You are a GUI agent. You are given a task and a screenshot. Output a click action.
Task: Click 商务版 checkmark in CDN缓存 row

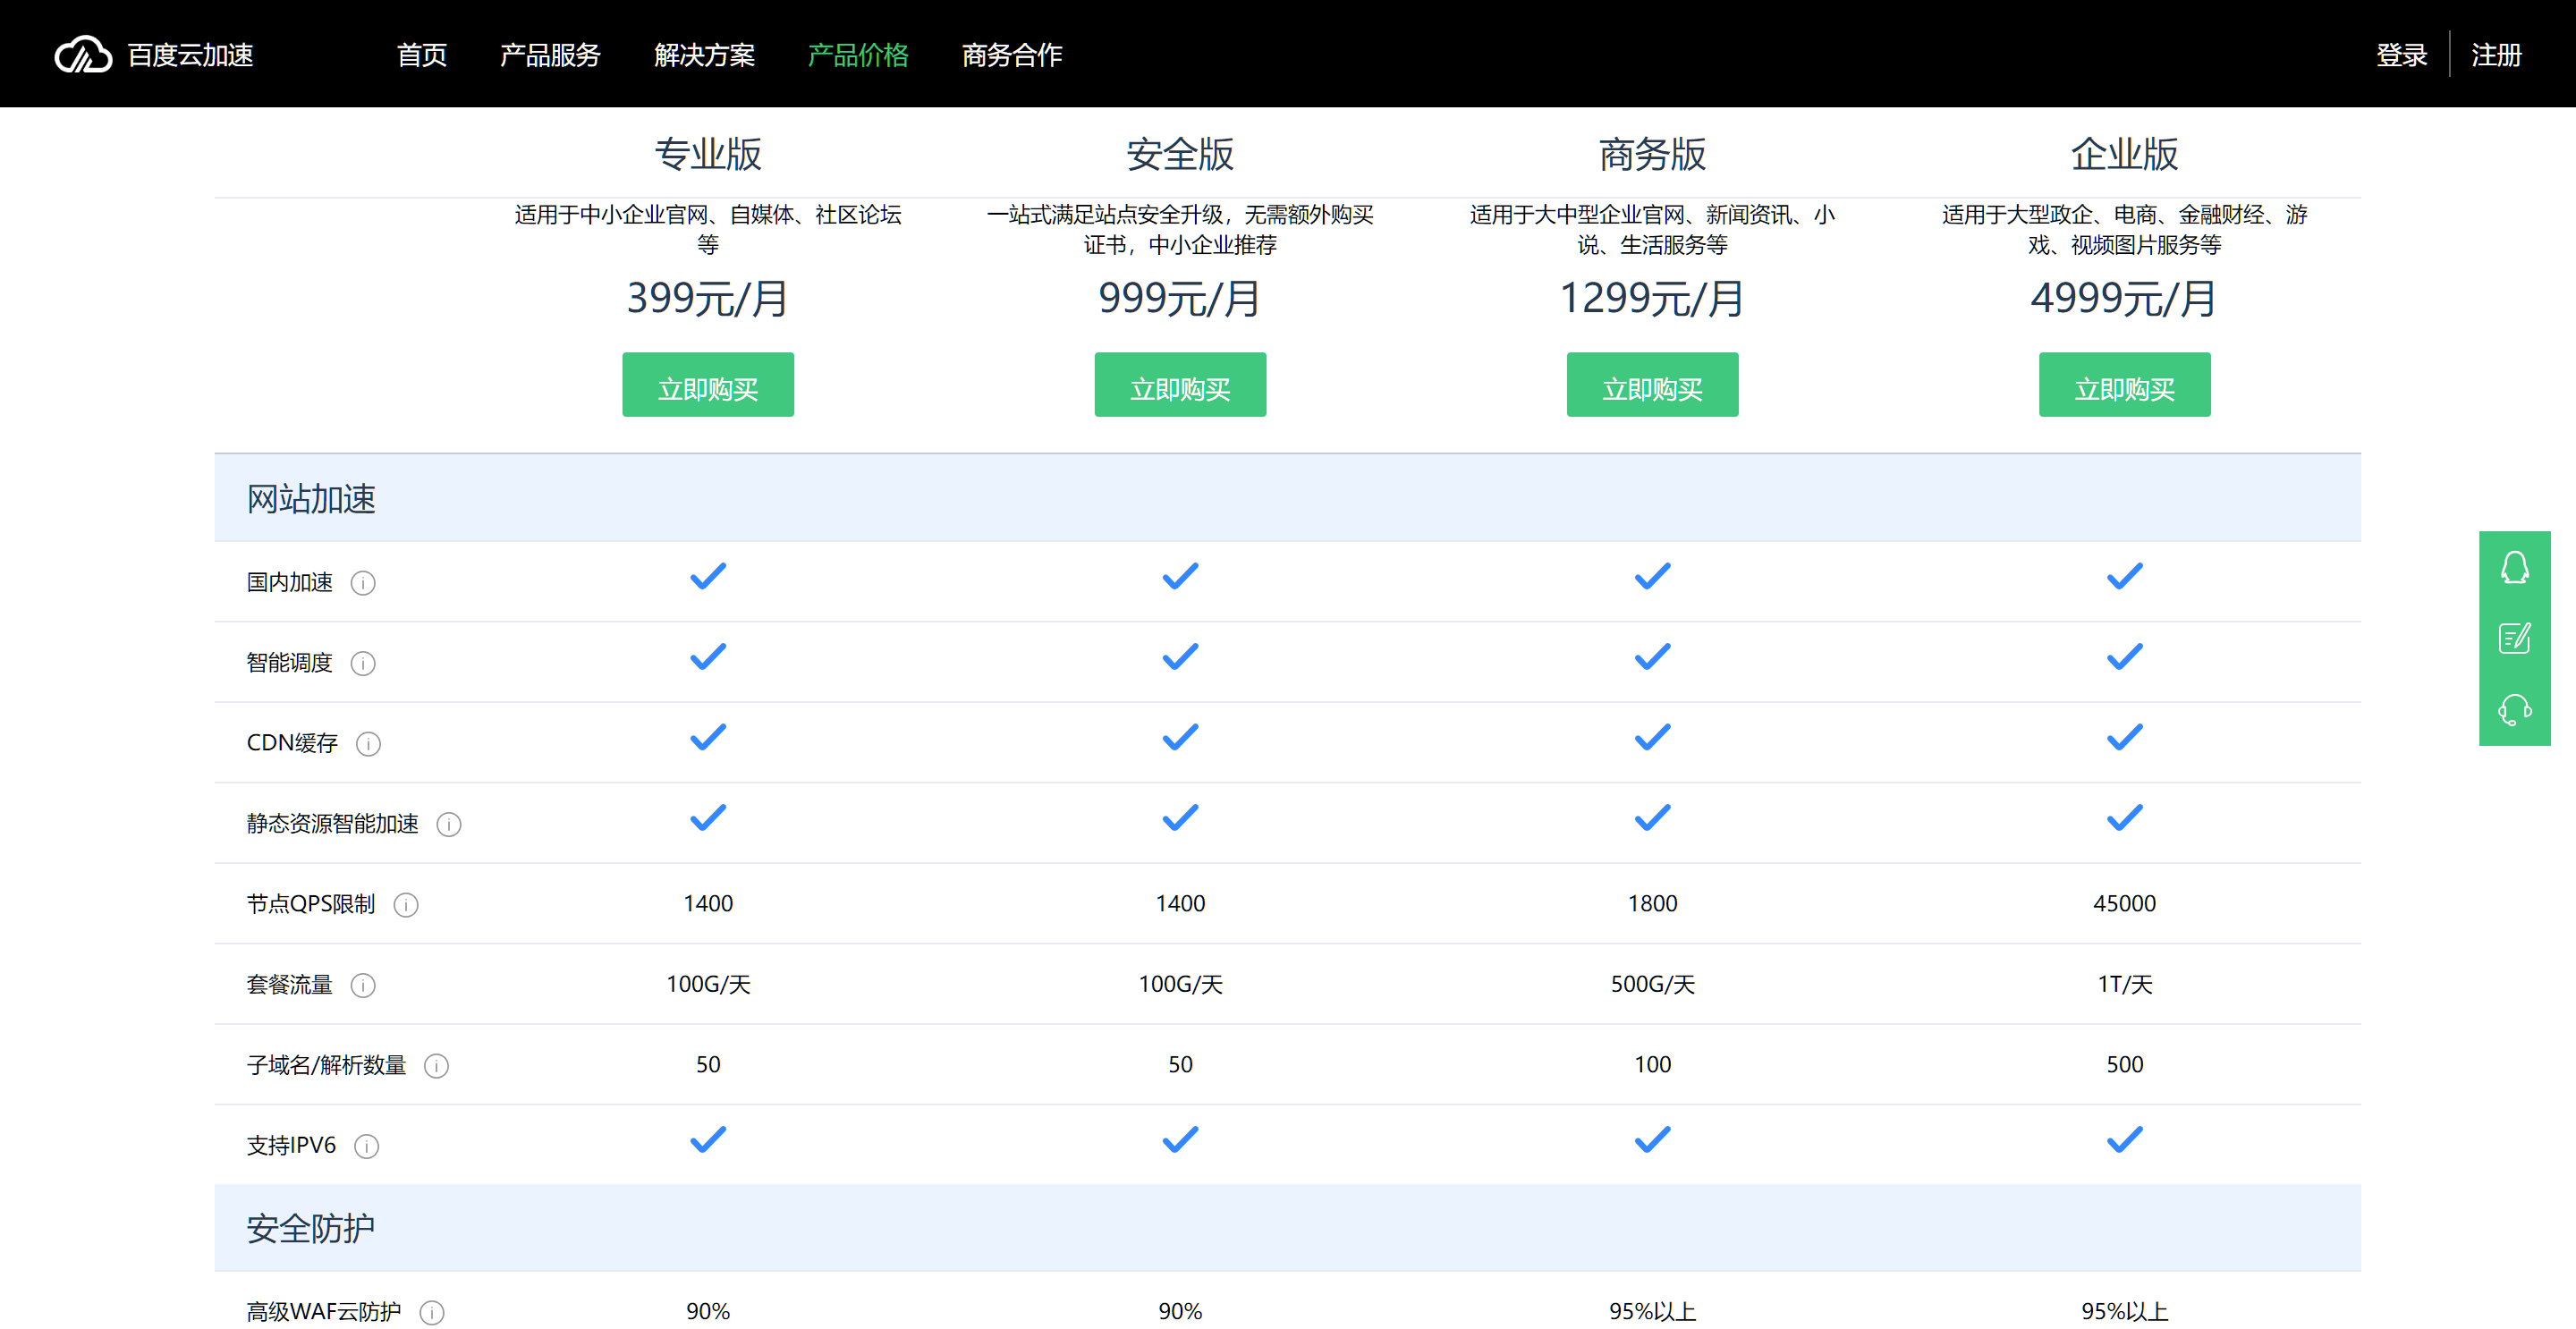pos(1652,738)
